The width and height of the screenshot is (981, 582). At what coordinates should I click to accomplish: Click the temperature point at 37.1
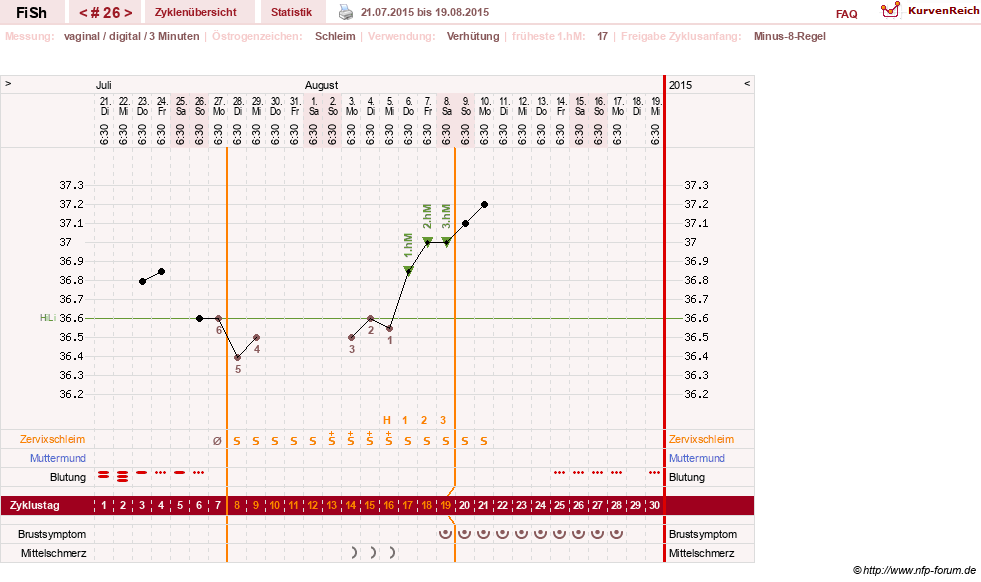(465, 223)
